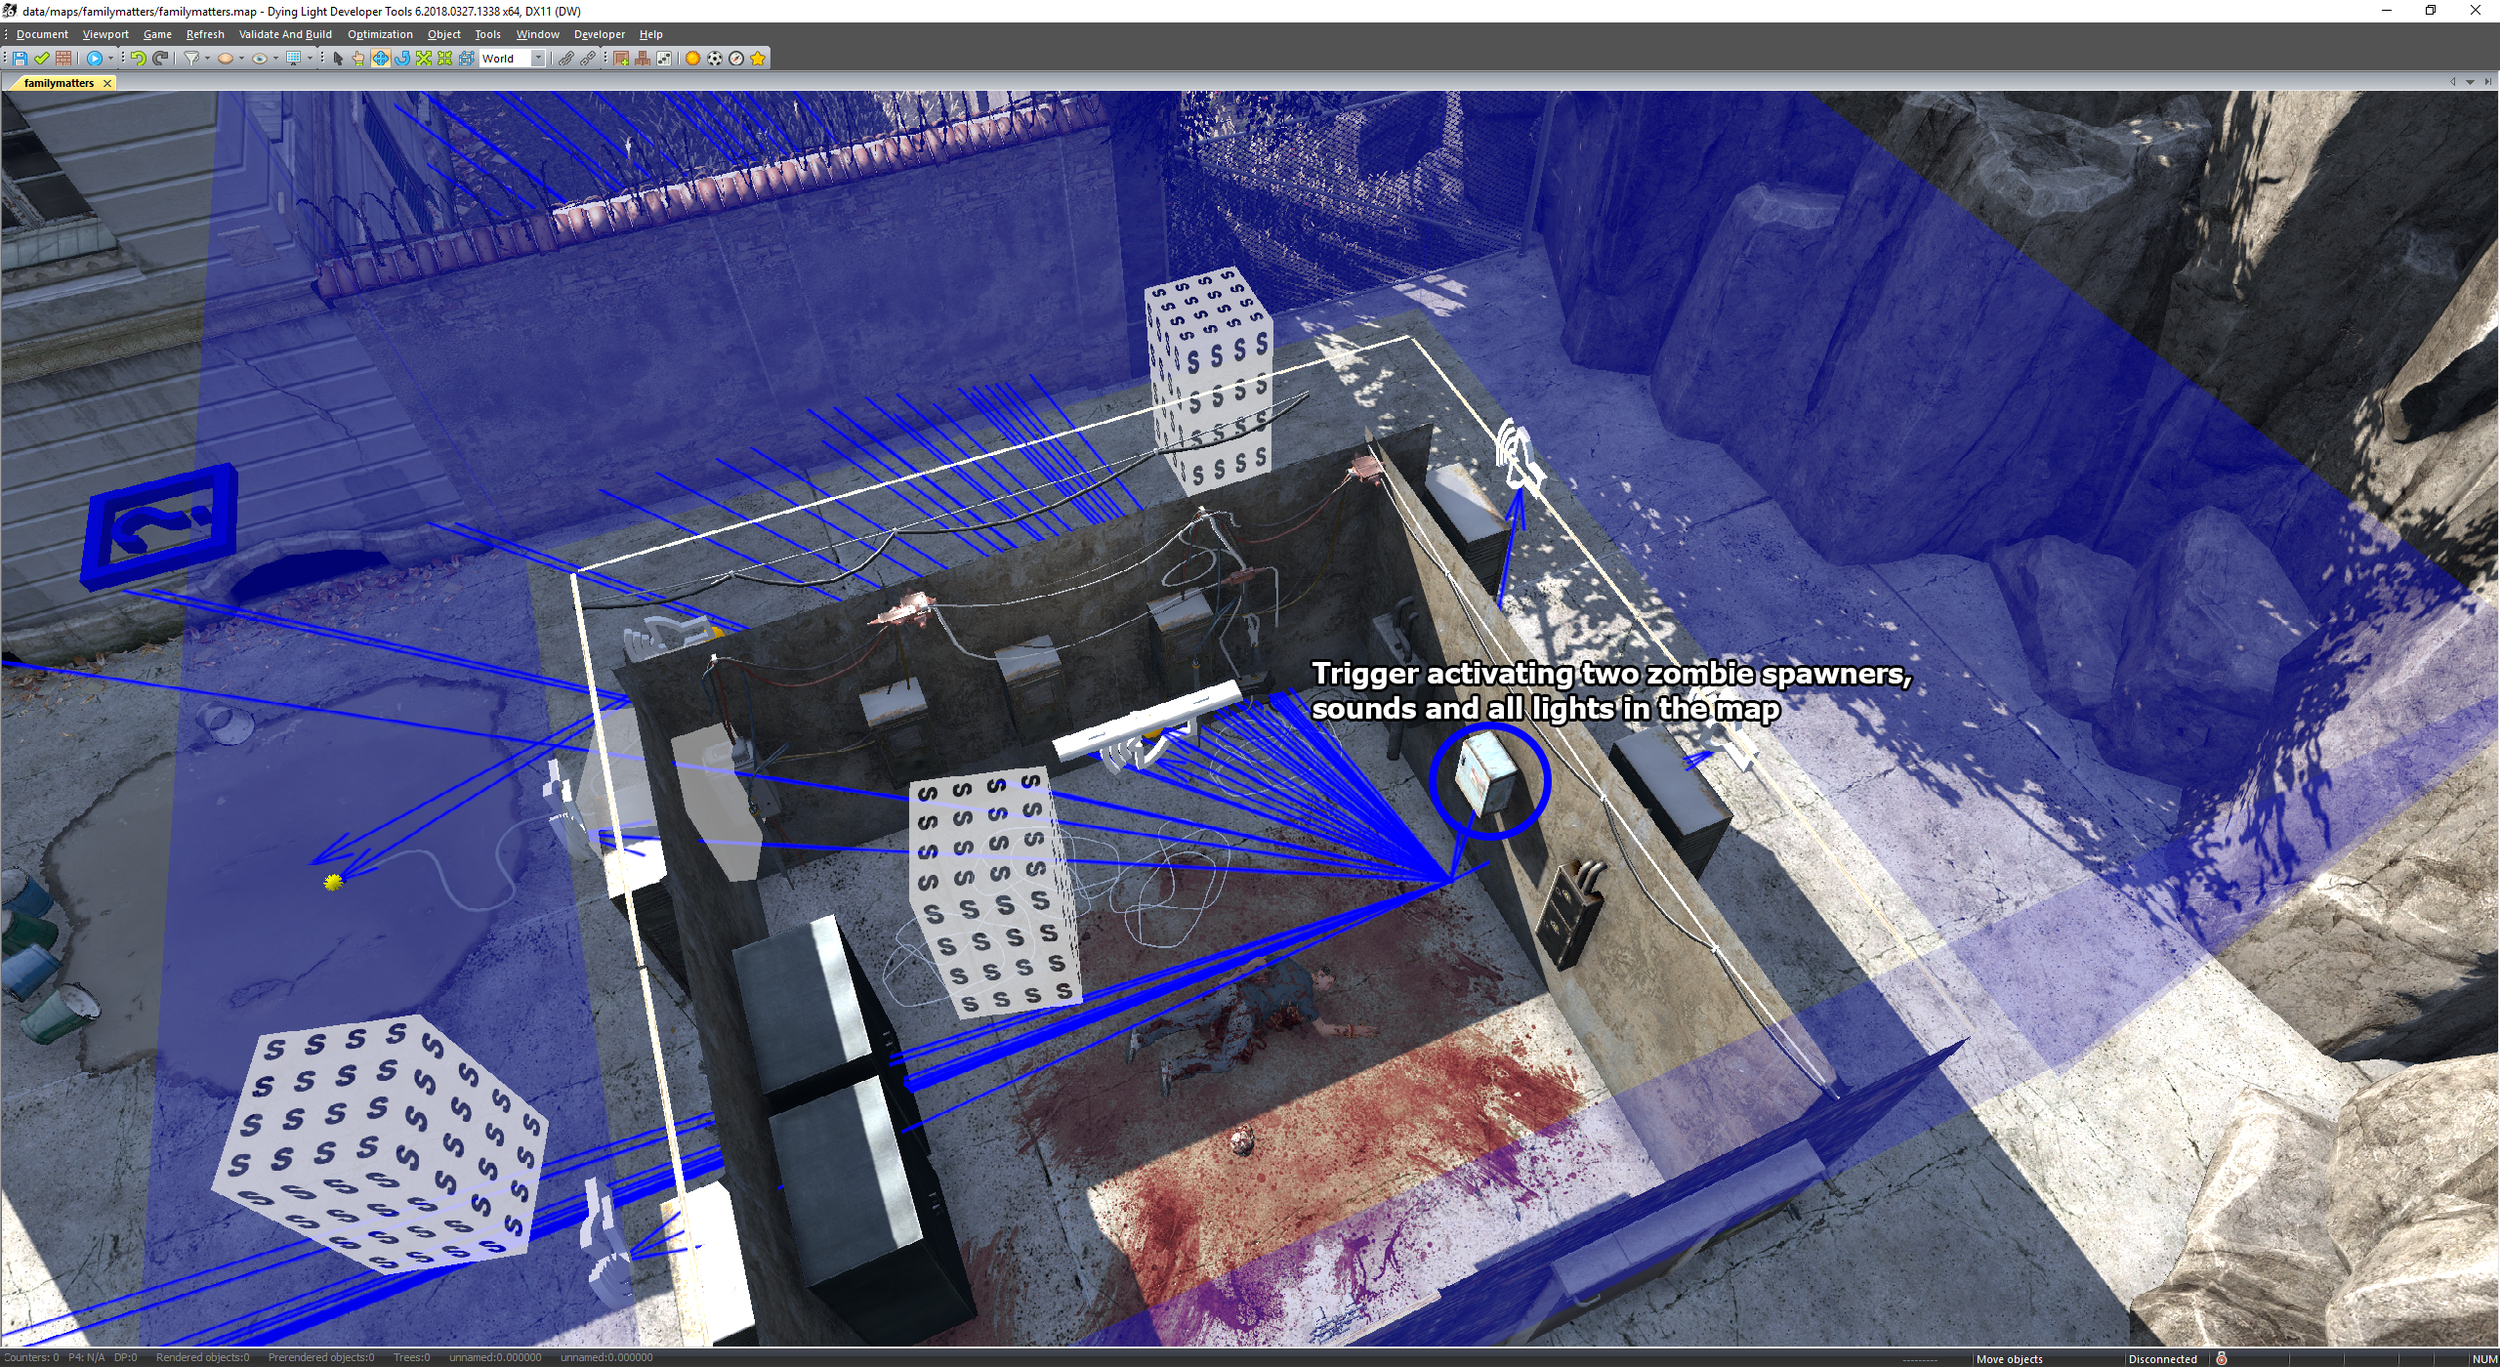This screenshot has height=1367, width=2500.
Task: Click the Rendered objects:0 status entry
Action: point(202,1358)
